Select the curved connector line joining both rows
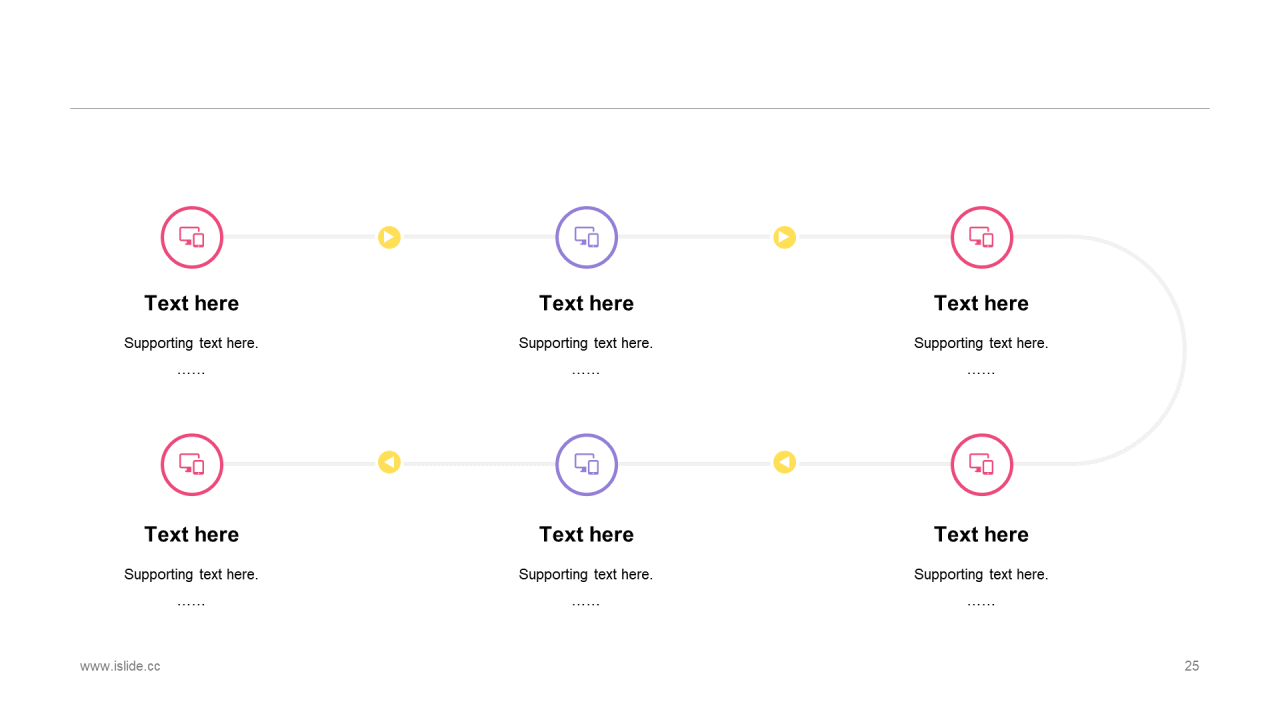Image resolution: width=1280 pixels, height=720 pixels. [1185, 350]
